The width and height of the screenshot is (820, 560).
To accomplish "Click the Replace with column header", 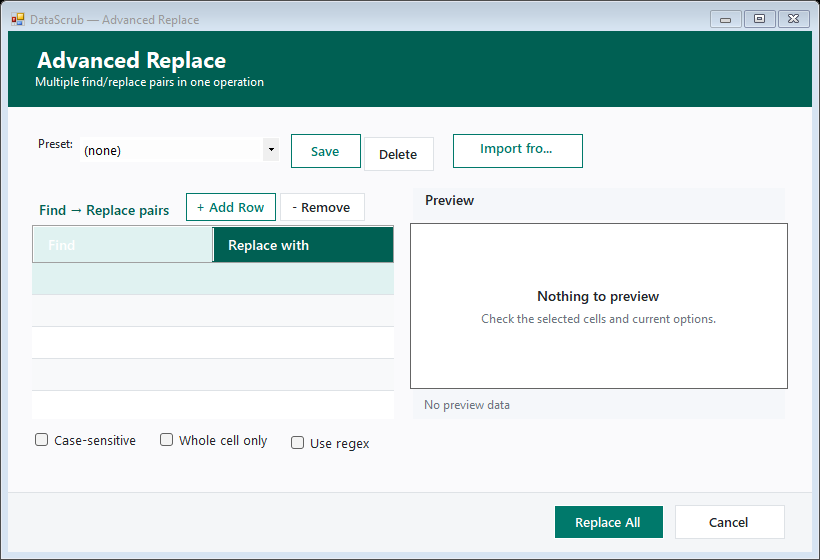I will [x=303, y=245].
